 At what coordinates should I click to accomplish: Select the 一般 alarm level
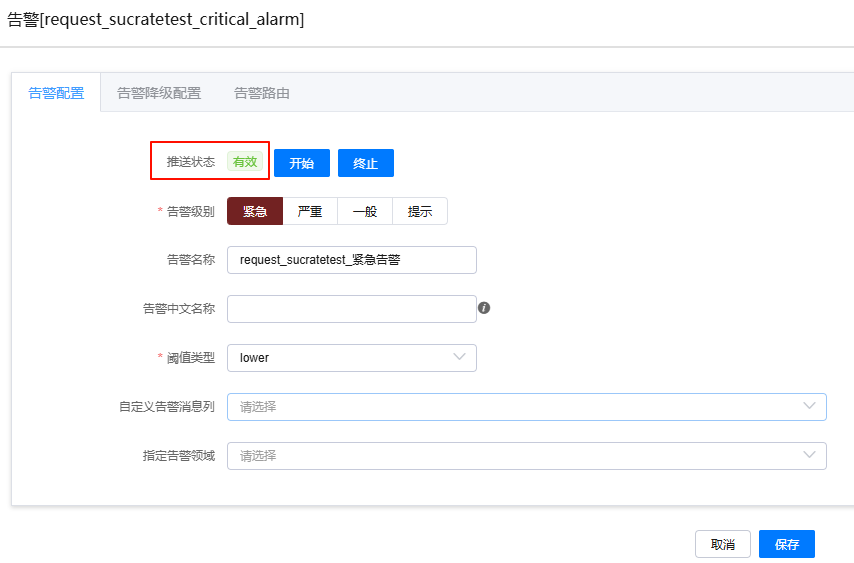click(365, 211)
